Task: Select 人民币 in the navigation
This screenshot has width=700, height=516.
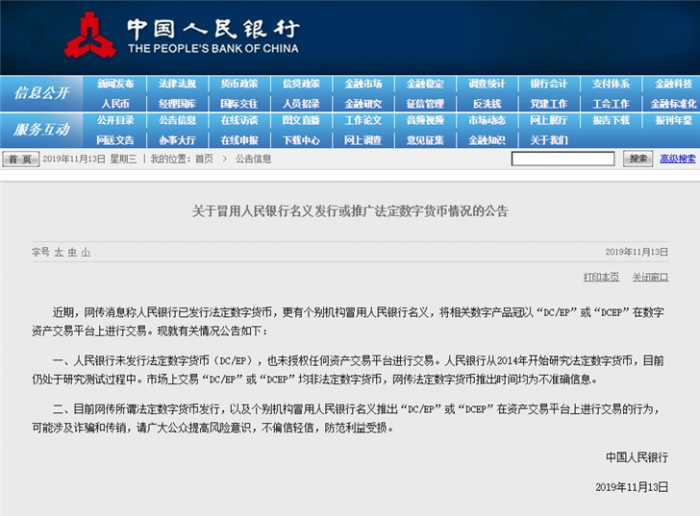Action: coord(116,104)
